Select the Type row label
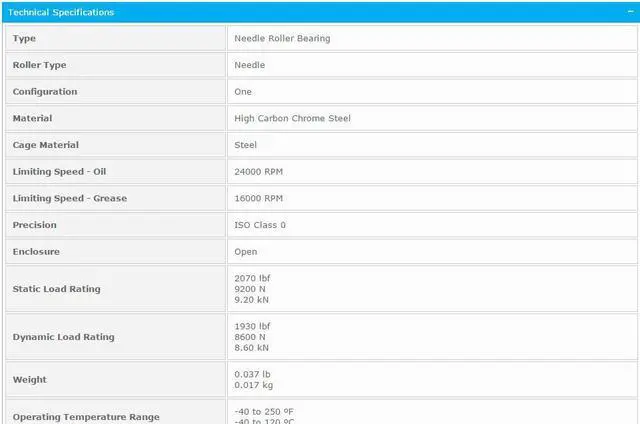The height and width of the screenshot is (424, 640). 24,38
